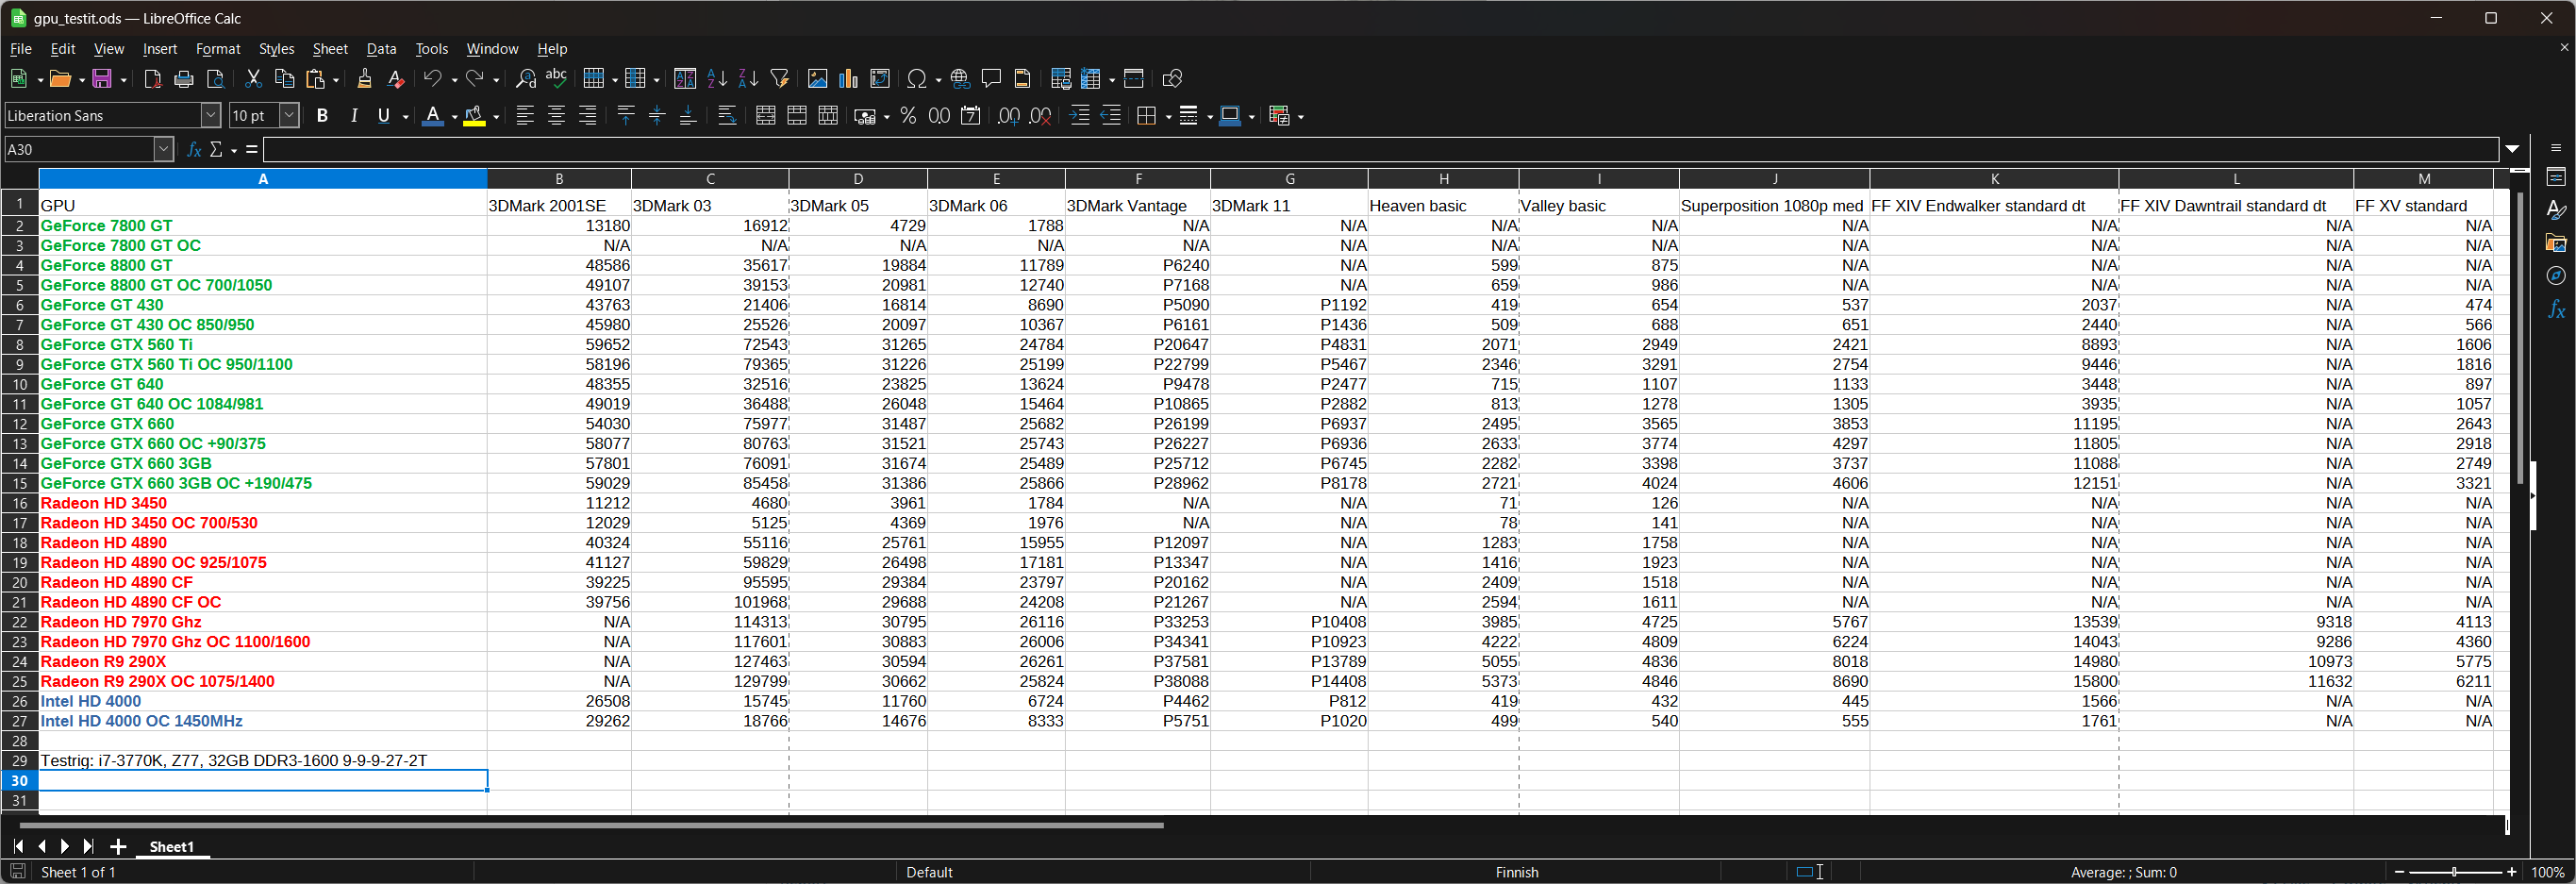Sort ascending A to Z

point(716,79)
